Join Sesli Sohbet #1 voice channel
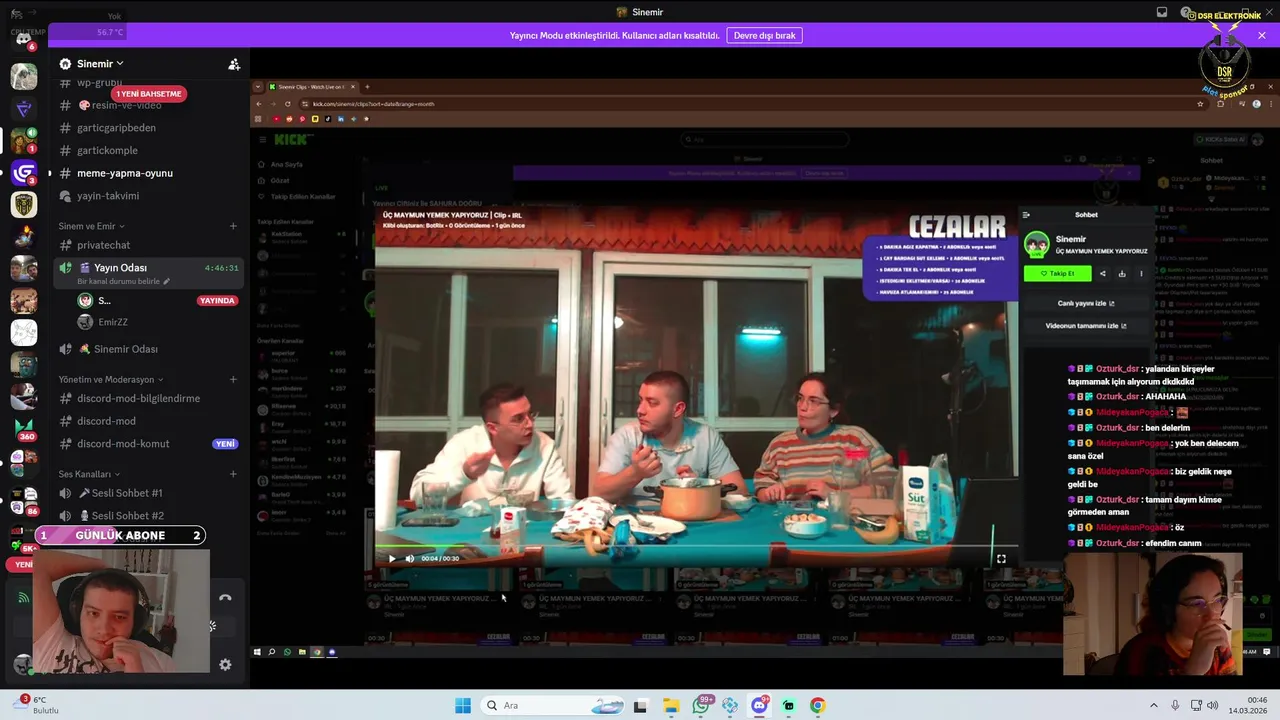1280x720 pixels. 126,493
